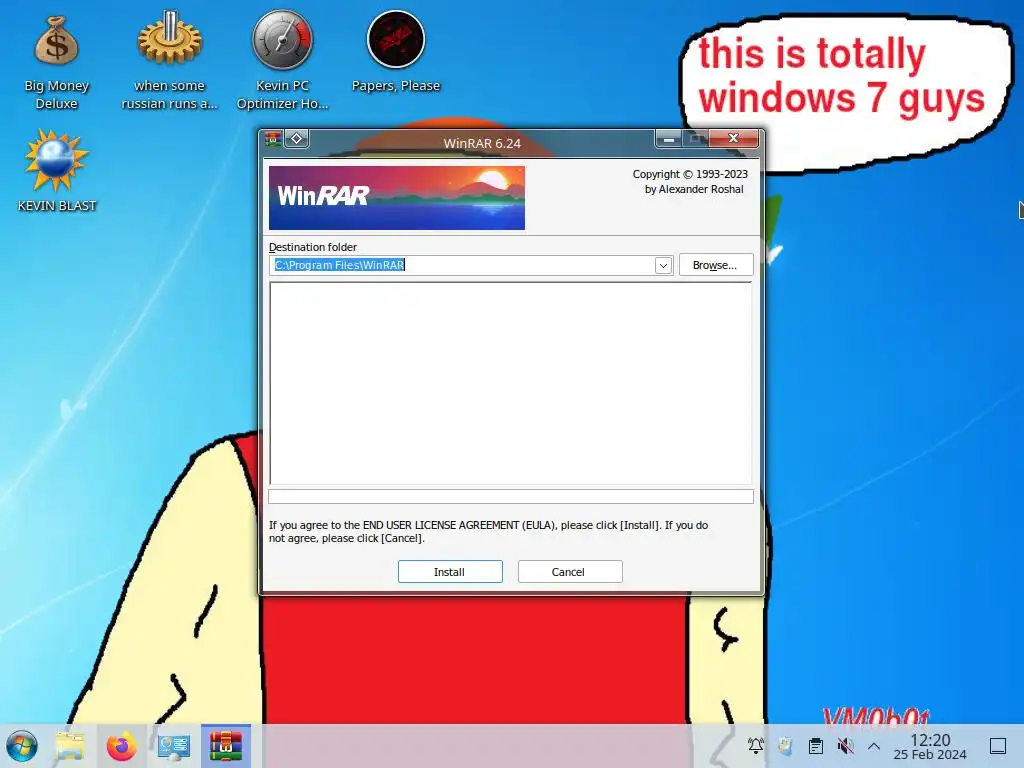Click the 'Destination folder' label
The width and height of the screenshot is (1024, 768).
tap(313, 247)
